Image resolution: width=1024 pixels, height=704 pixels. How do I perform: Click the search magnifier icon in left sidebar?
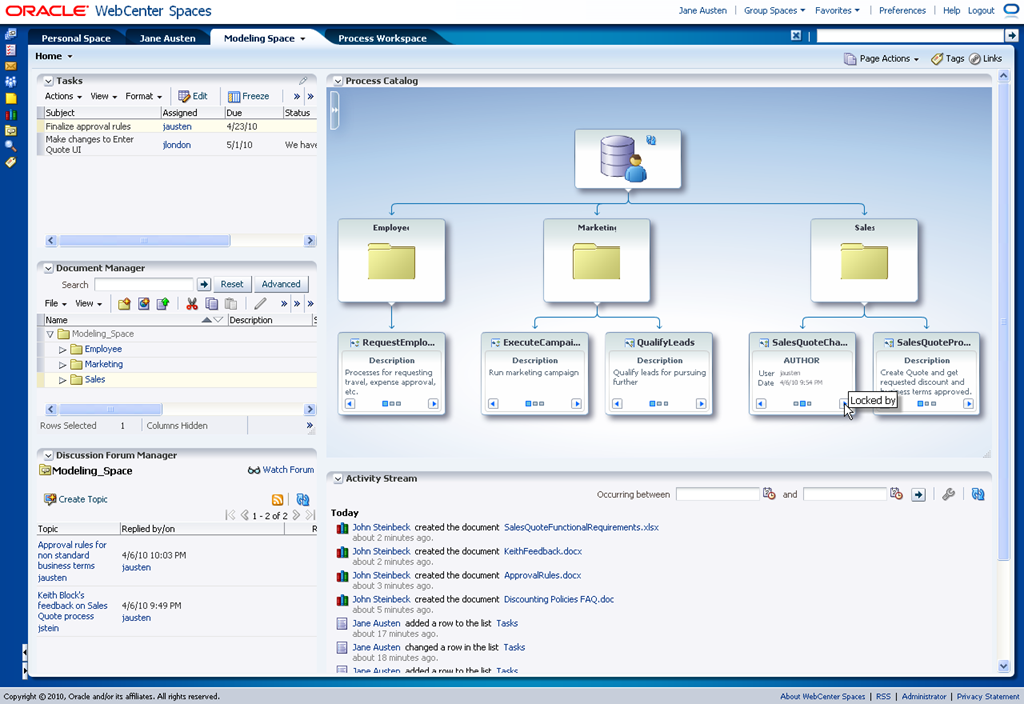pyautogui.click(x=10, y=146)
